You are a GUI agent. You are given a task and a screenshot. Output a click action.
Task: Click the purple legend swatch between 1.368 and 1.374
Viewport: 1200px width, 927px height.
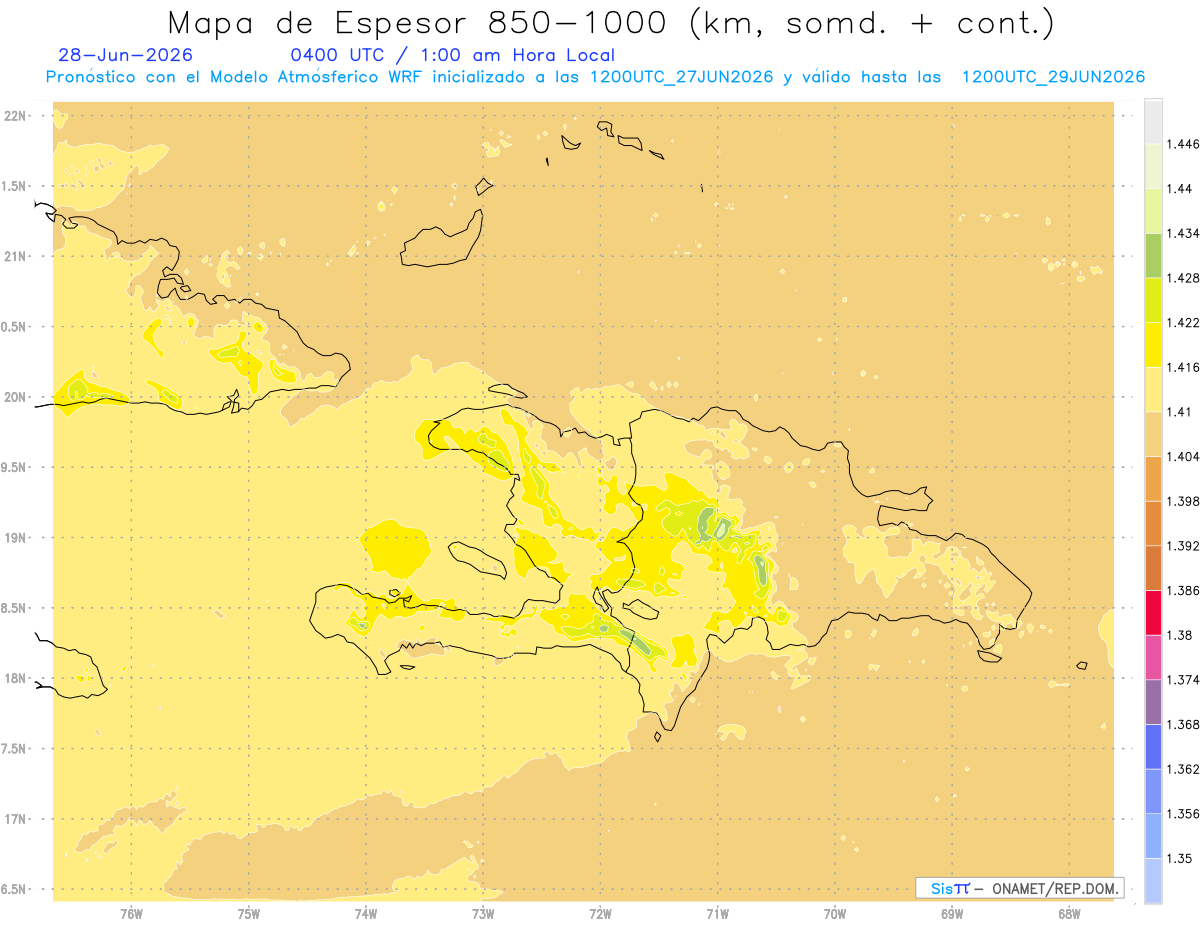pos(1153,702)
